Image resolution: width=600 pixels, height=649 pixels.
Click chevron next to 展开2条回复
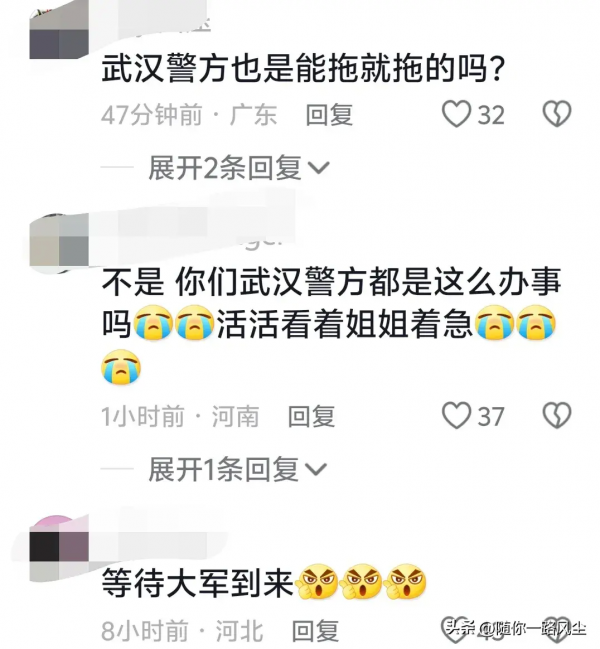click(x=319, y=168)
